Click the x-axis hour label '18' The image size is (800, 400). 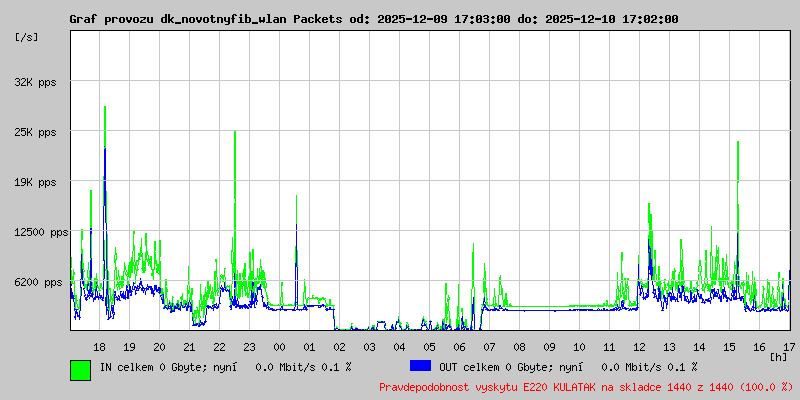pyautogui.click(x=99, y=347)
